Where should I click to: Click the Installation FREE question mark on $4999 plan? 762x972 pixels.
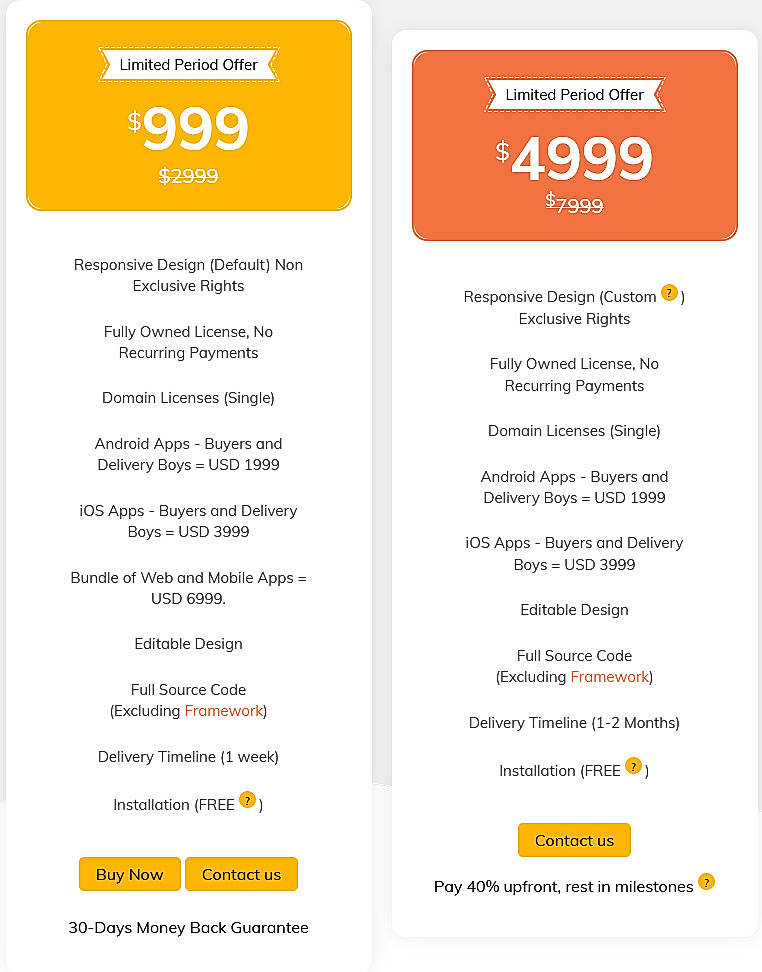tap(633, 764)
